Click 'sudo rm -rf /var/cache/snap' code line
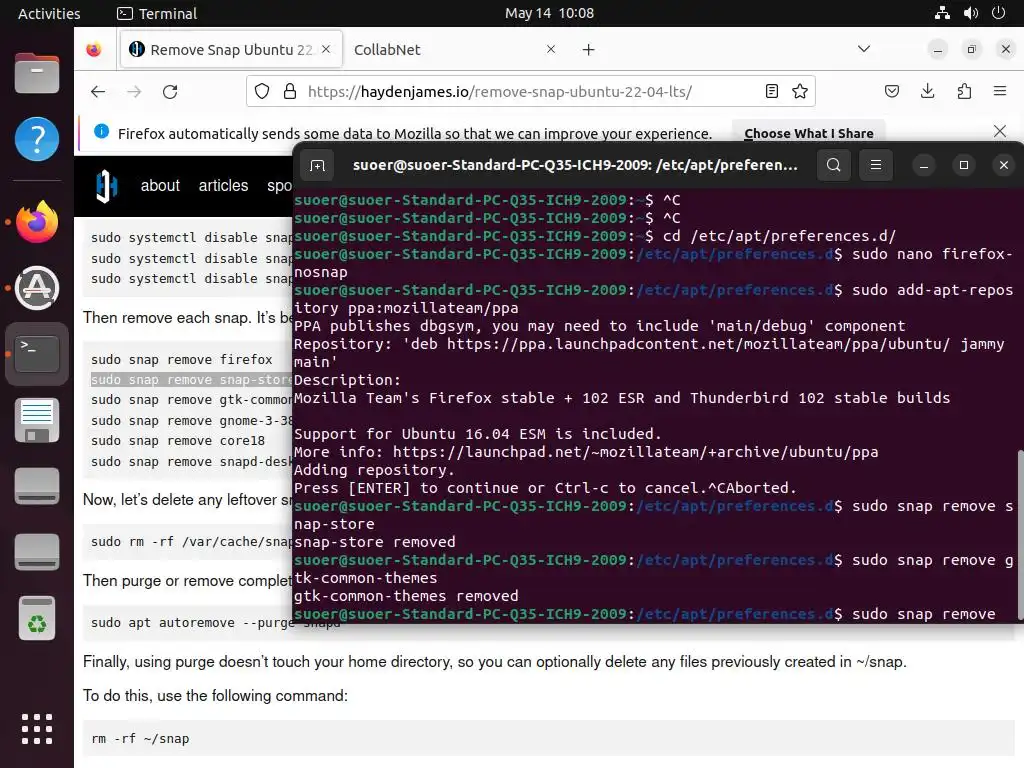 pyautogui.click(x=191, y=541)
